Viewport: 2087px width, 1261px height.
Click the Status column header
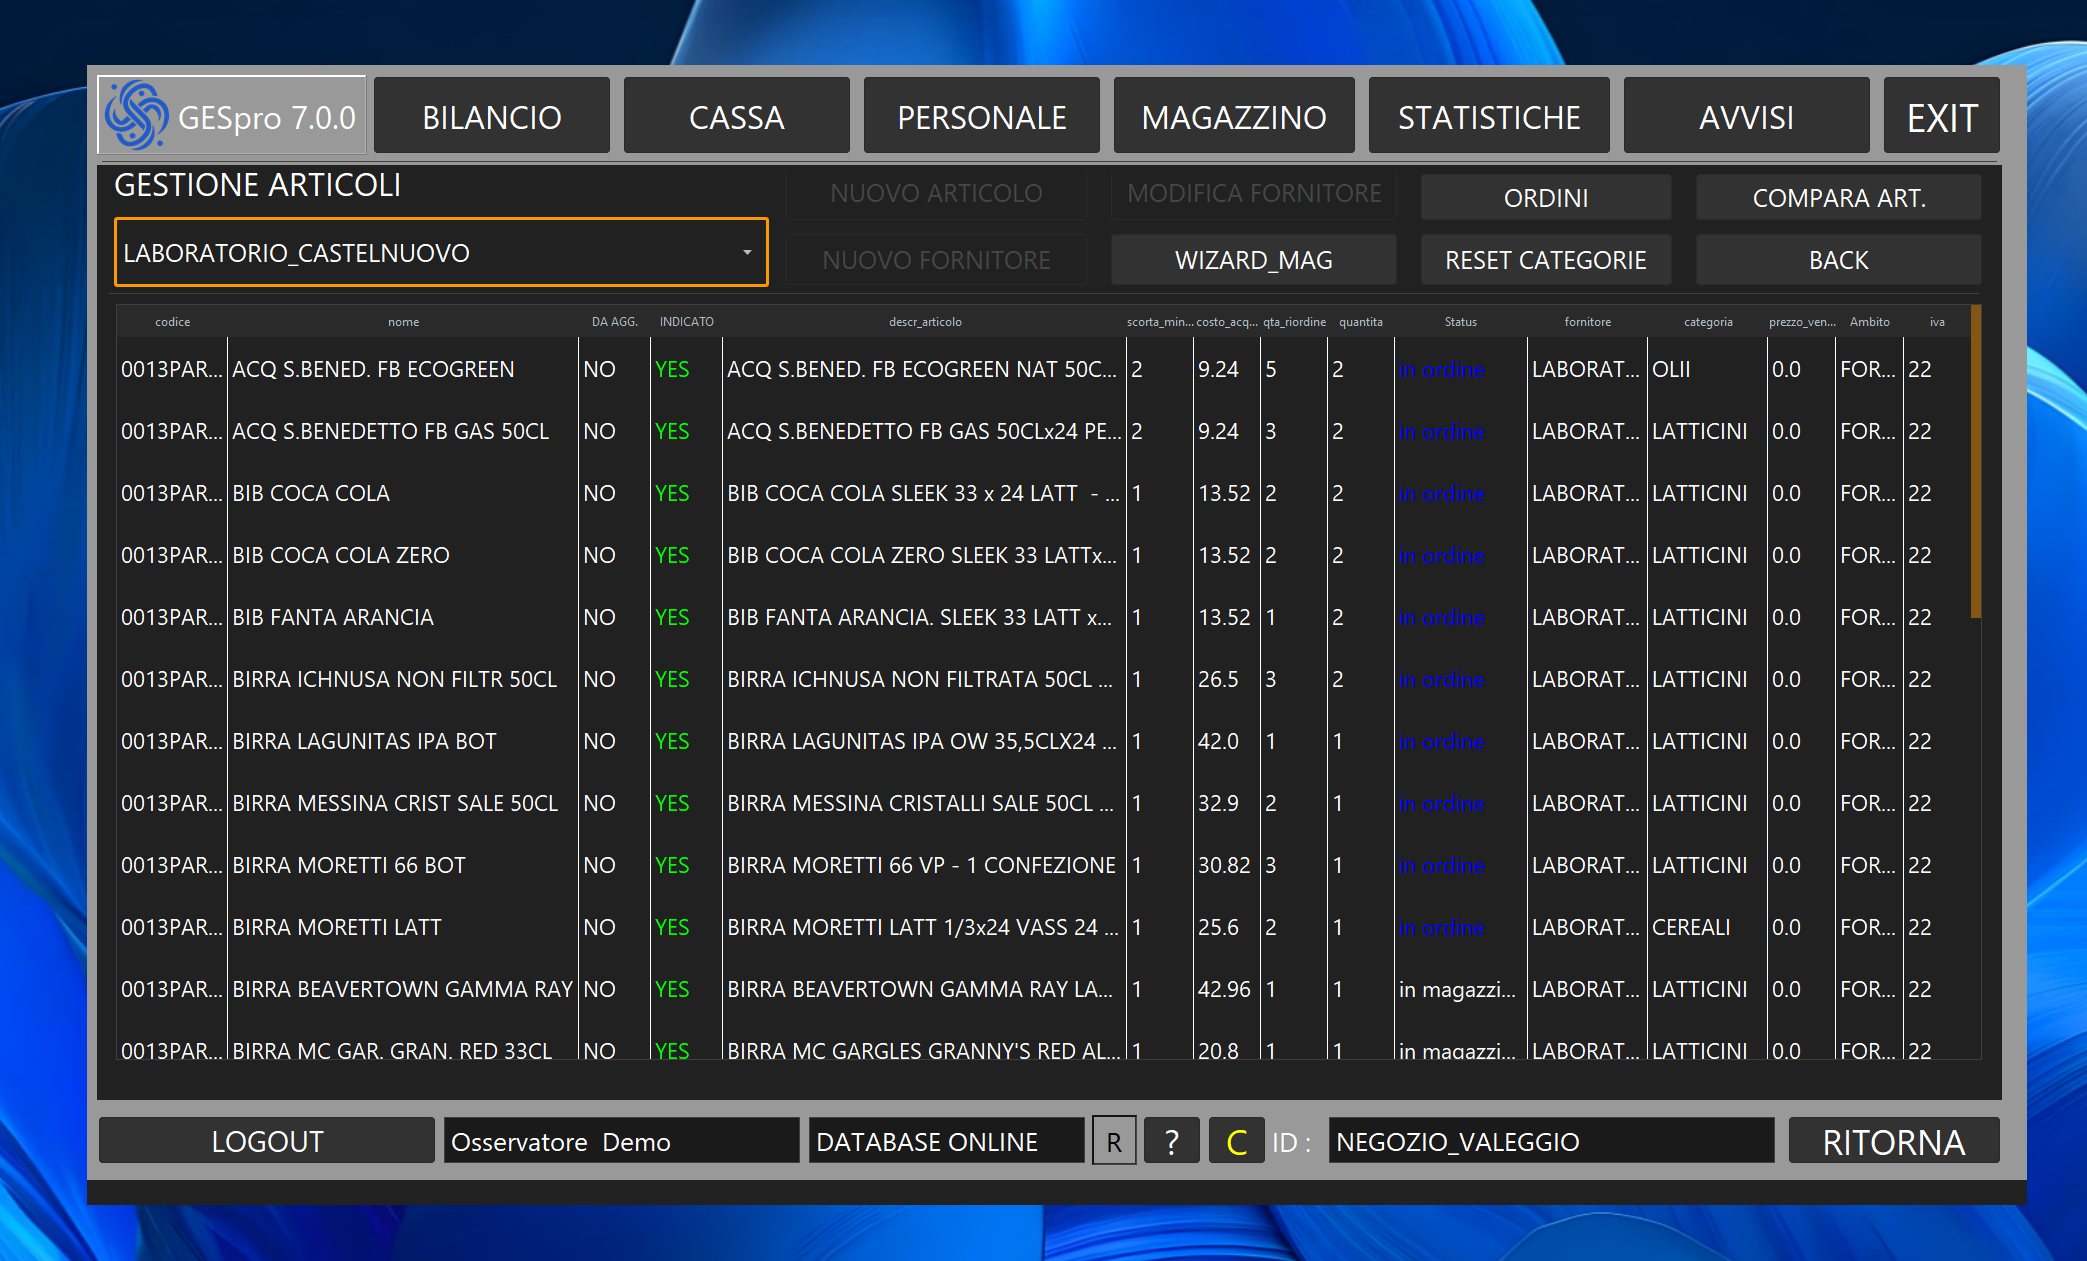(1460, 322)
